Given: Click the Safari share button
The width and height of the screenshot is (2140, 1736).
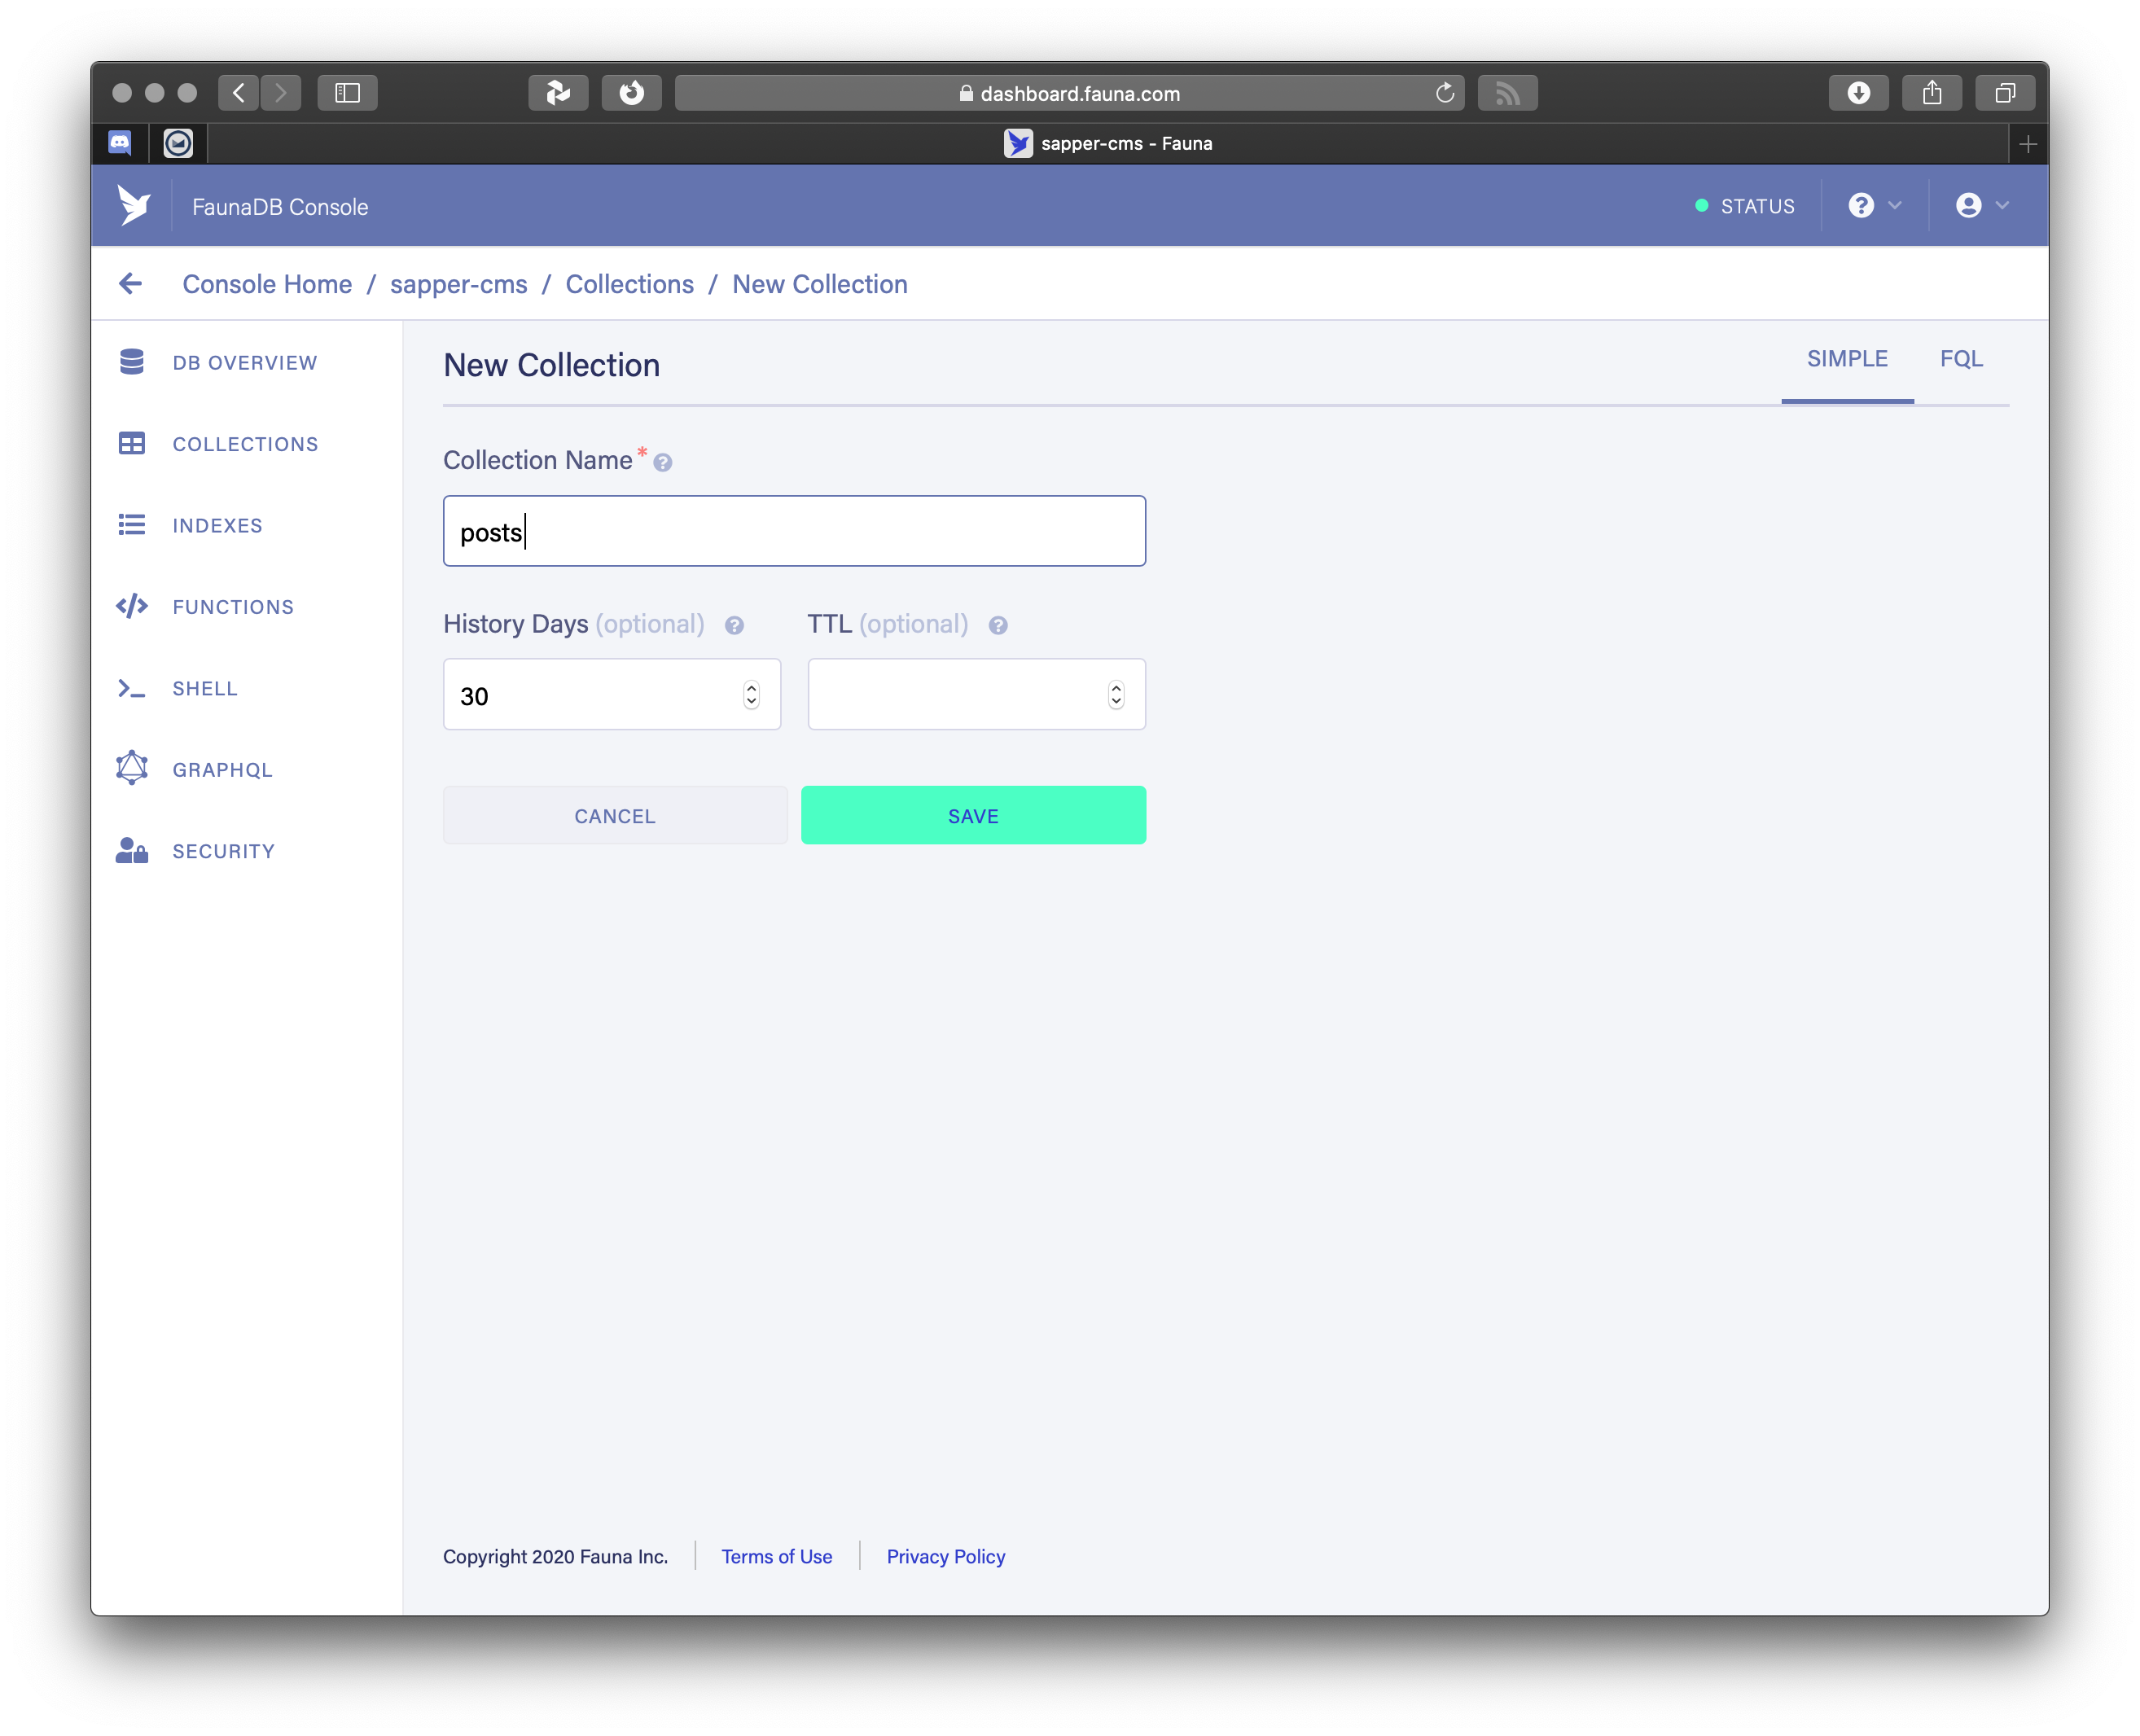Looking at the screenshot, I should [x=1932, y=93].
